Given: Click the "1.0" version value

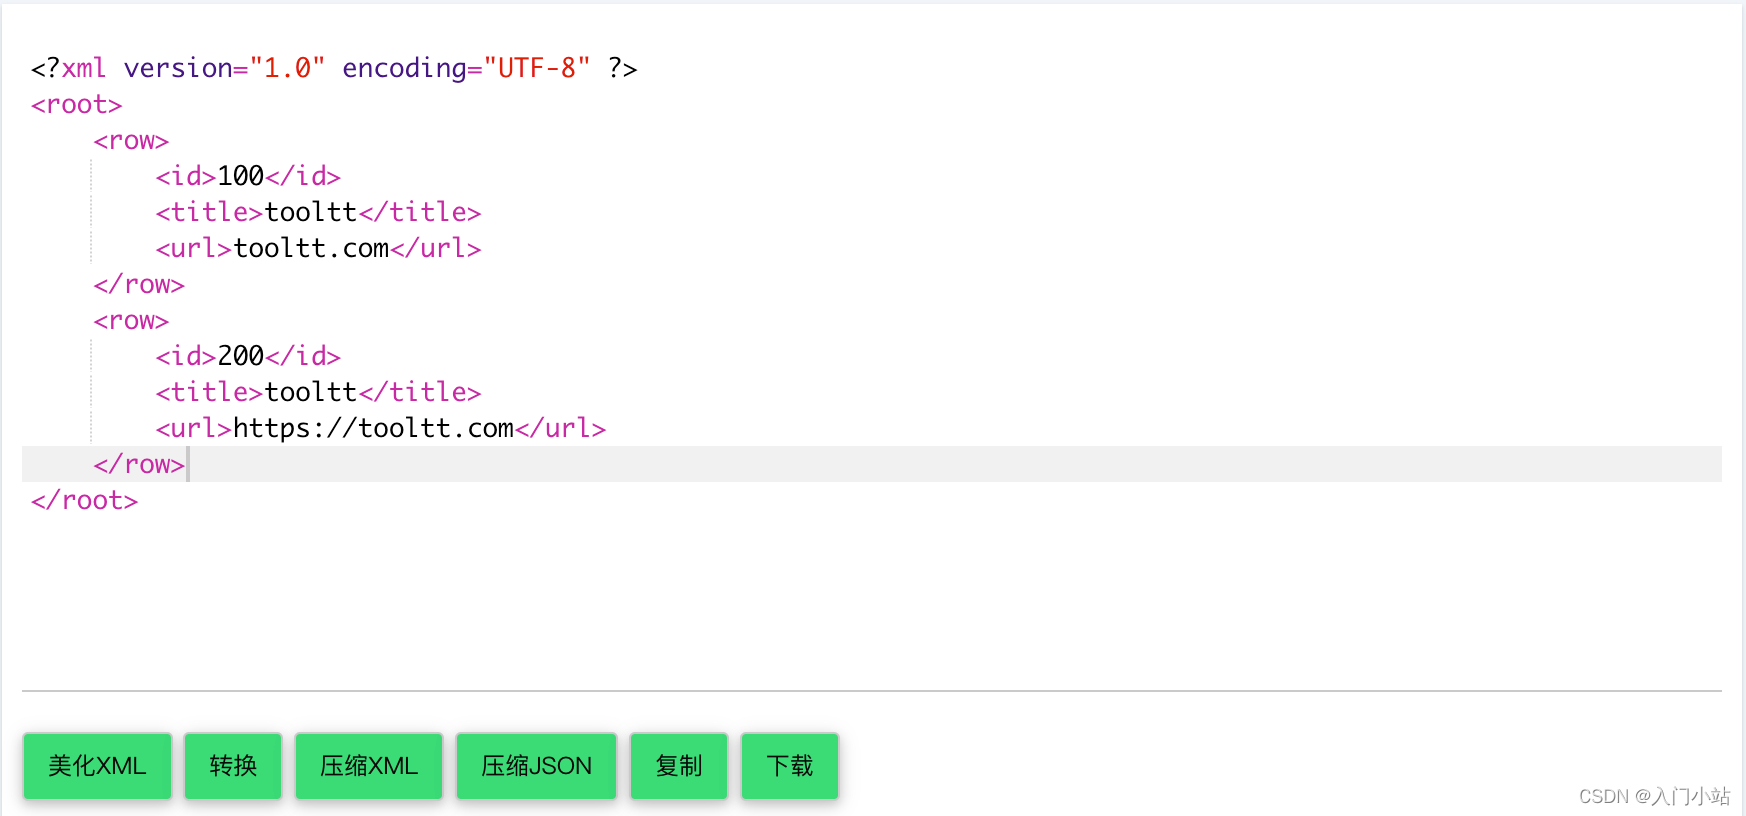Looking at the screenshot, I should click(x=287, y=68).
